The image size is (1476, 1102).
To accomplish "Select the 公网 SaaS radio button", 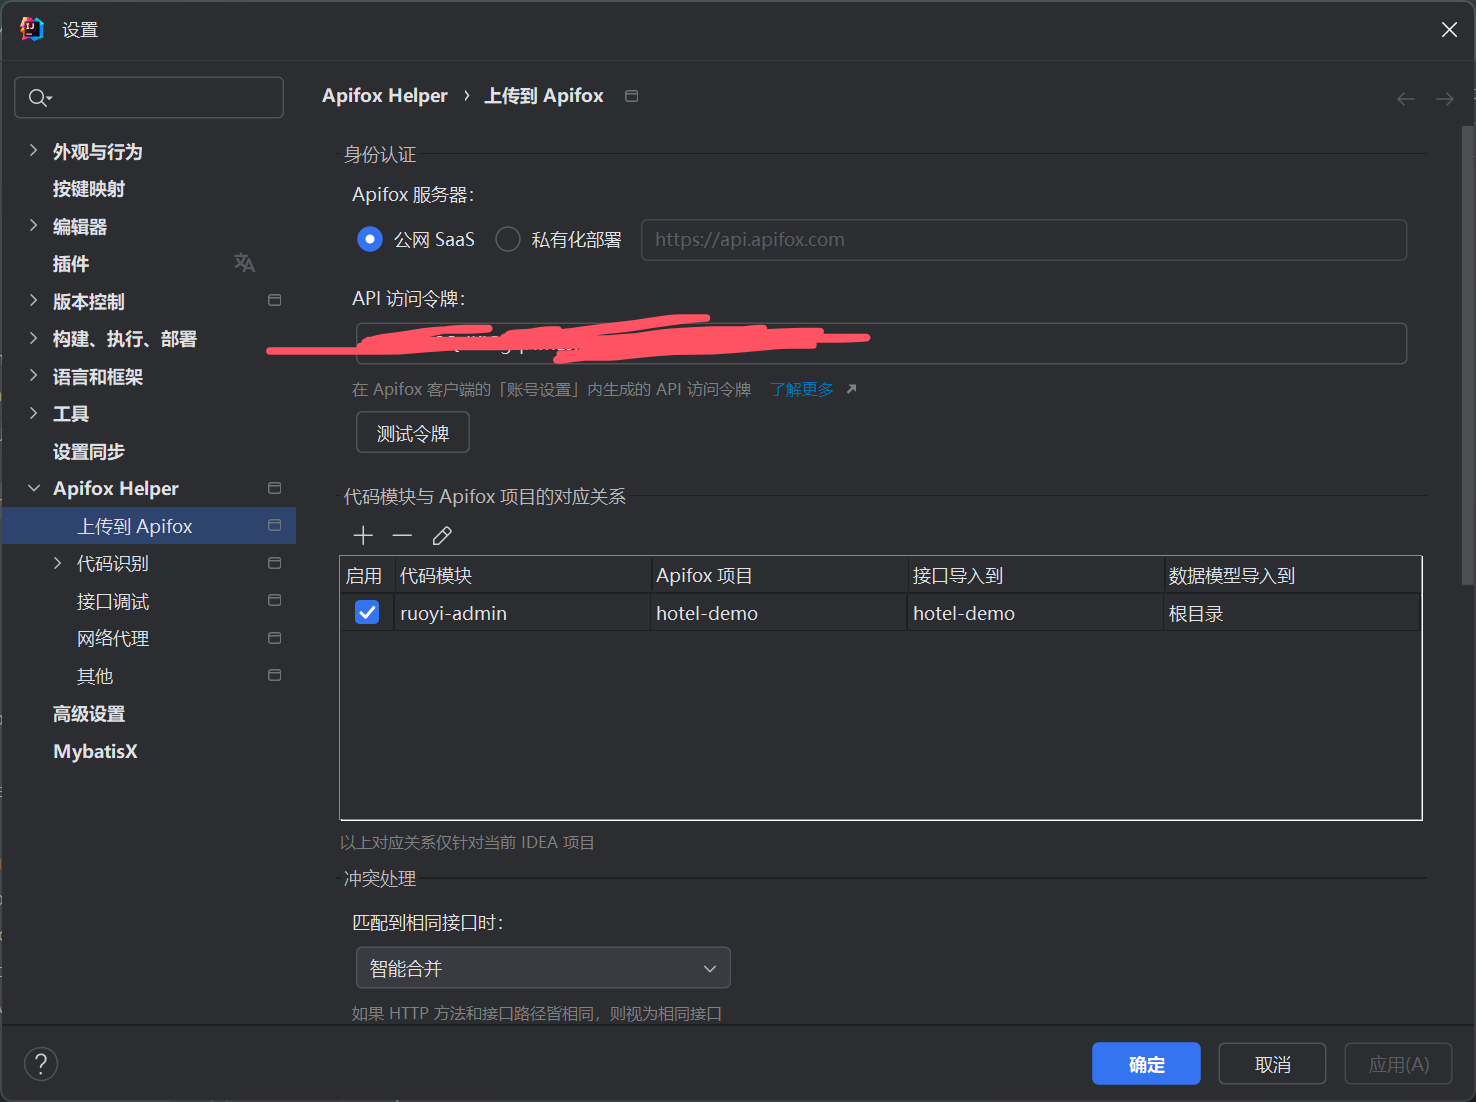I will (370, 240).
